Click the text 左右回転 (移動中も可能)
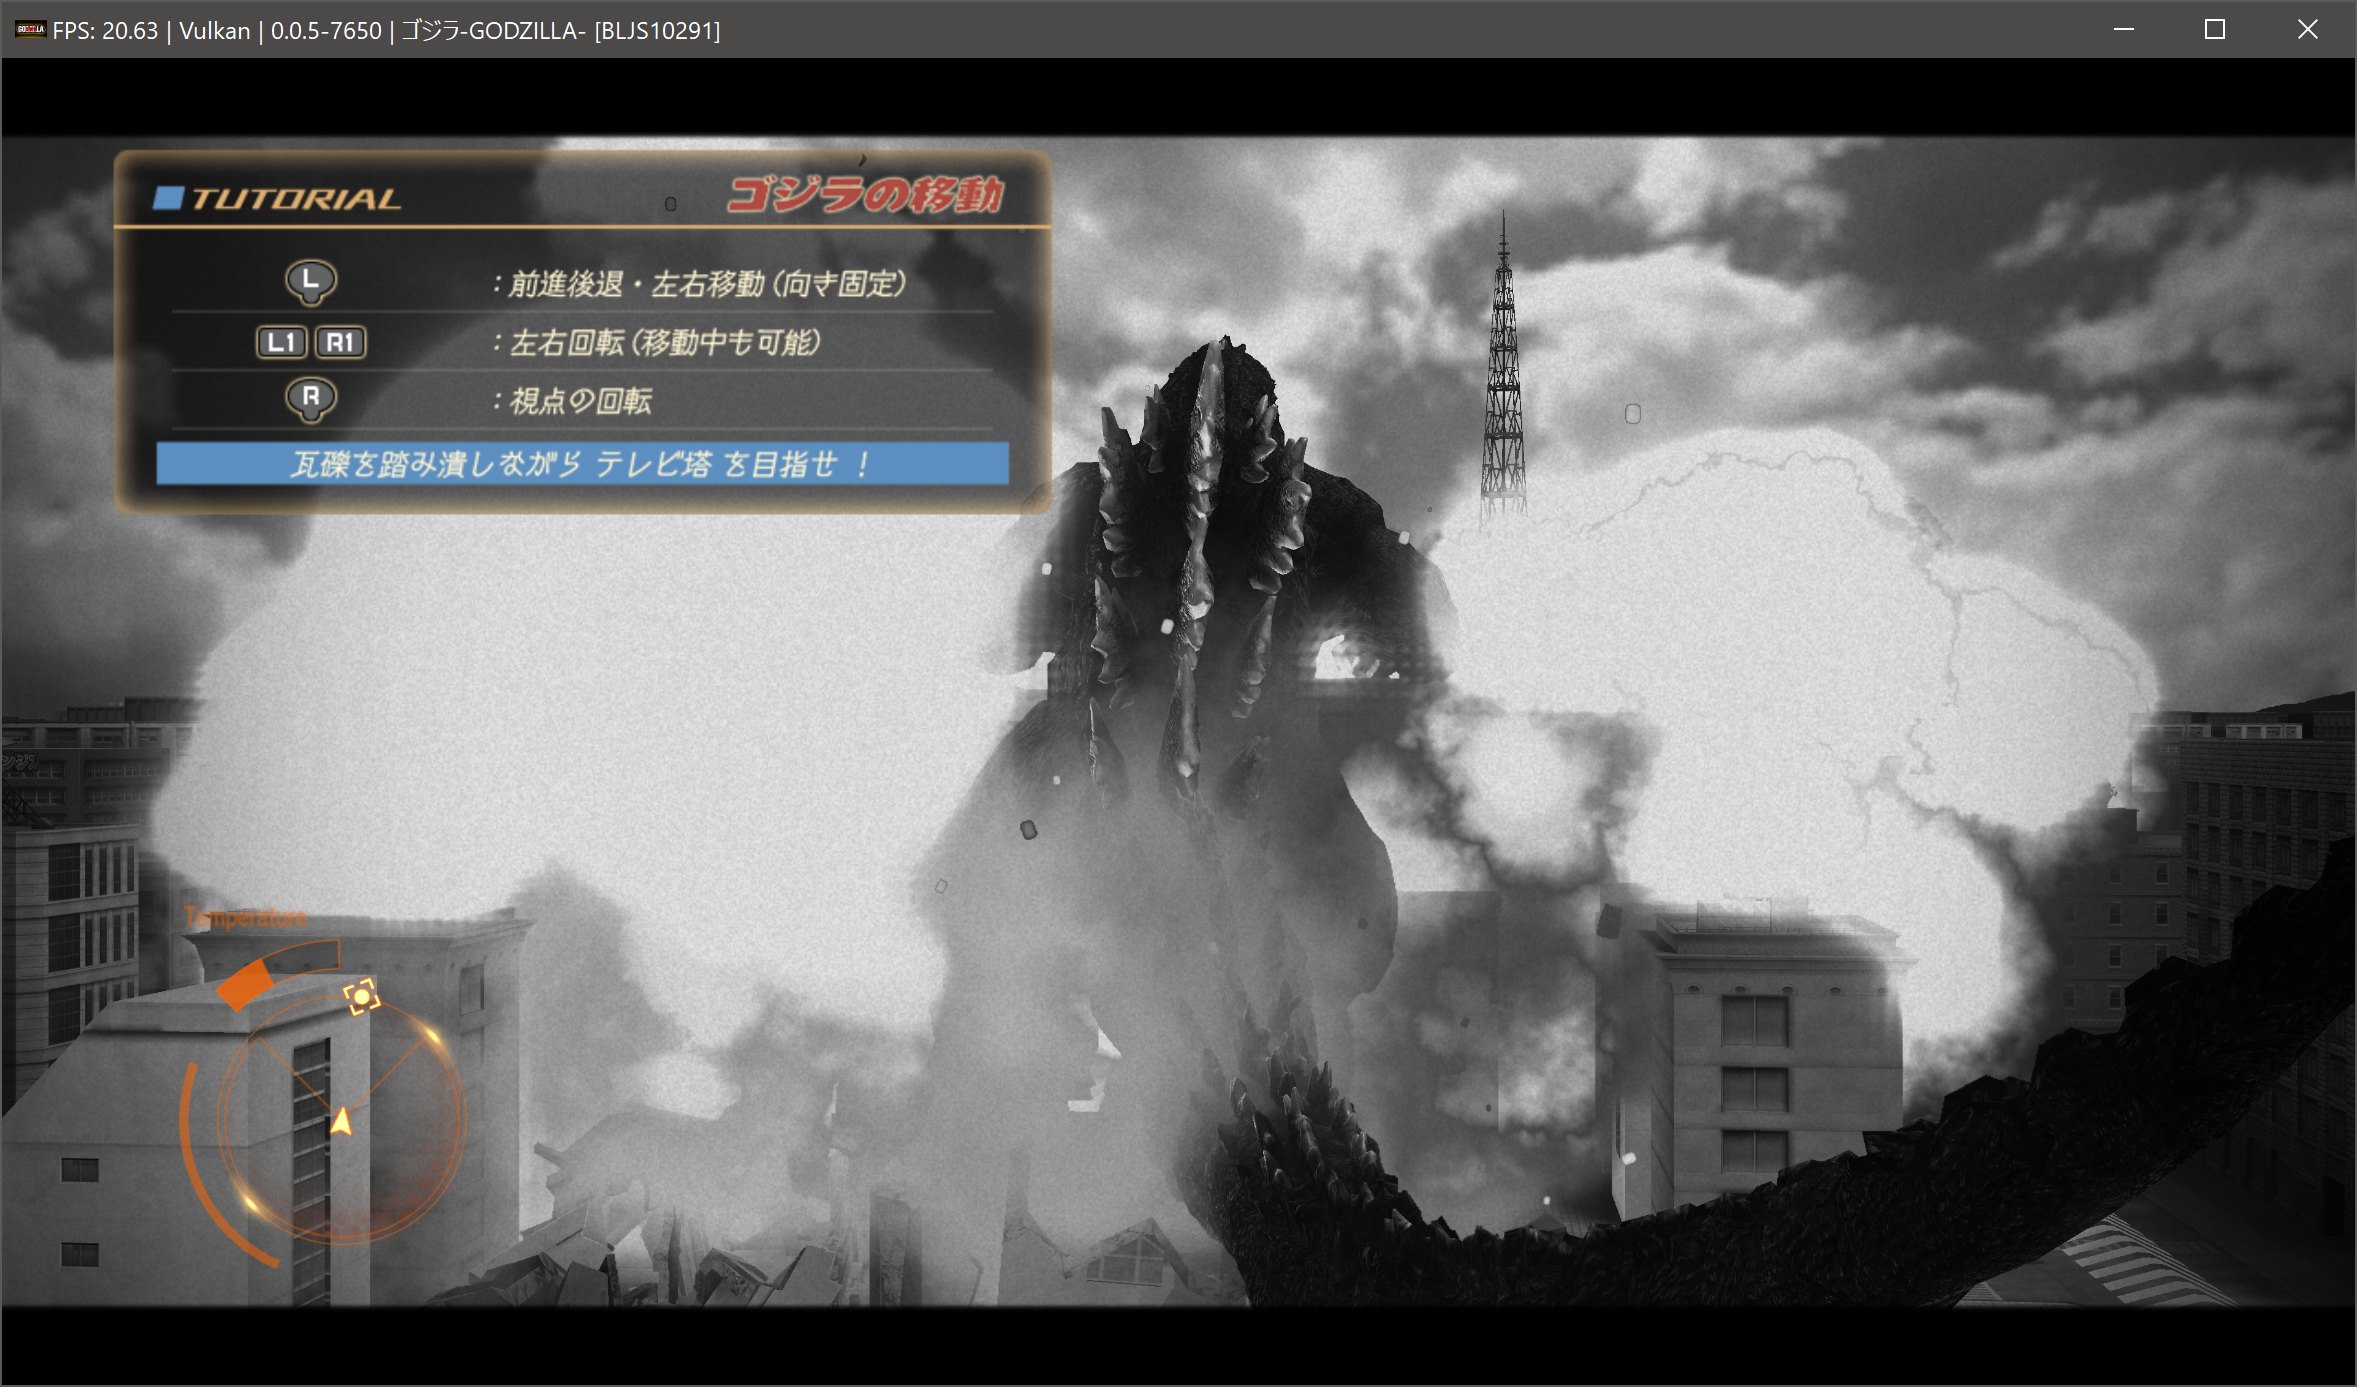Viewport: 2357px width, 1387px height. click(665, 343)
